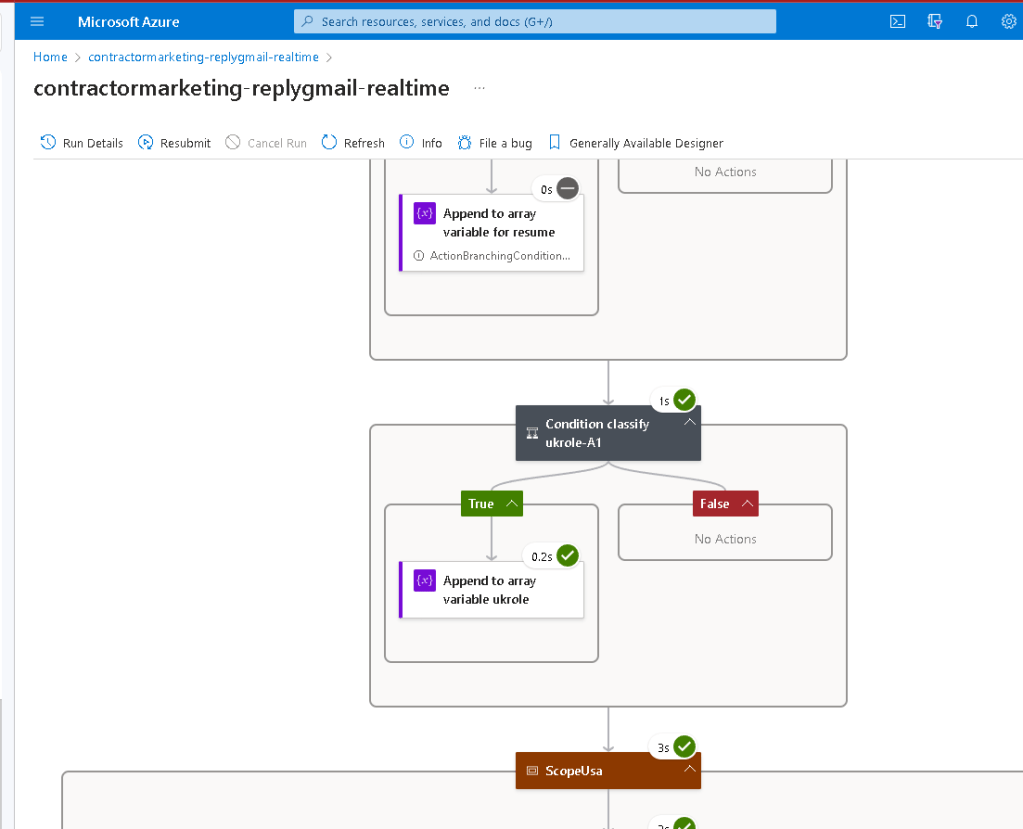This screenshot has height=829, width=1023.
Task: Open portal settings gear
Action: click(1009, 22)
